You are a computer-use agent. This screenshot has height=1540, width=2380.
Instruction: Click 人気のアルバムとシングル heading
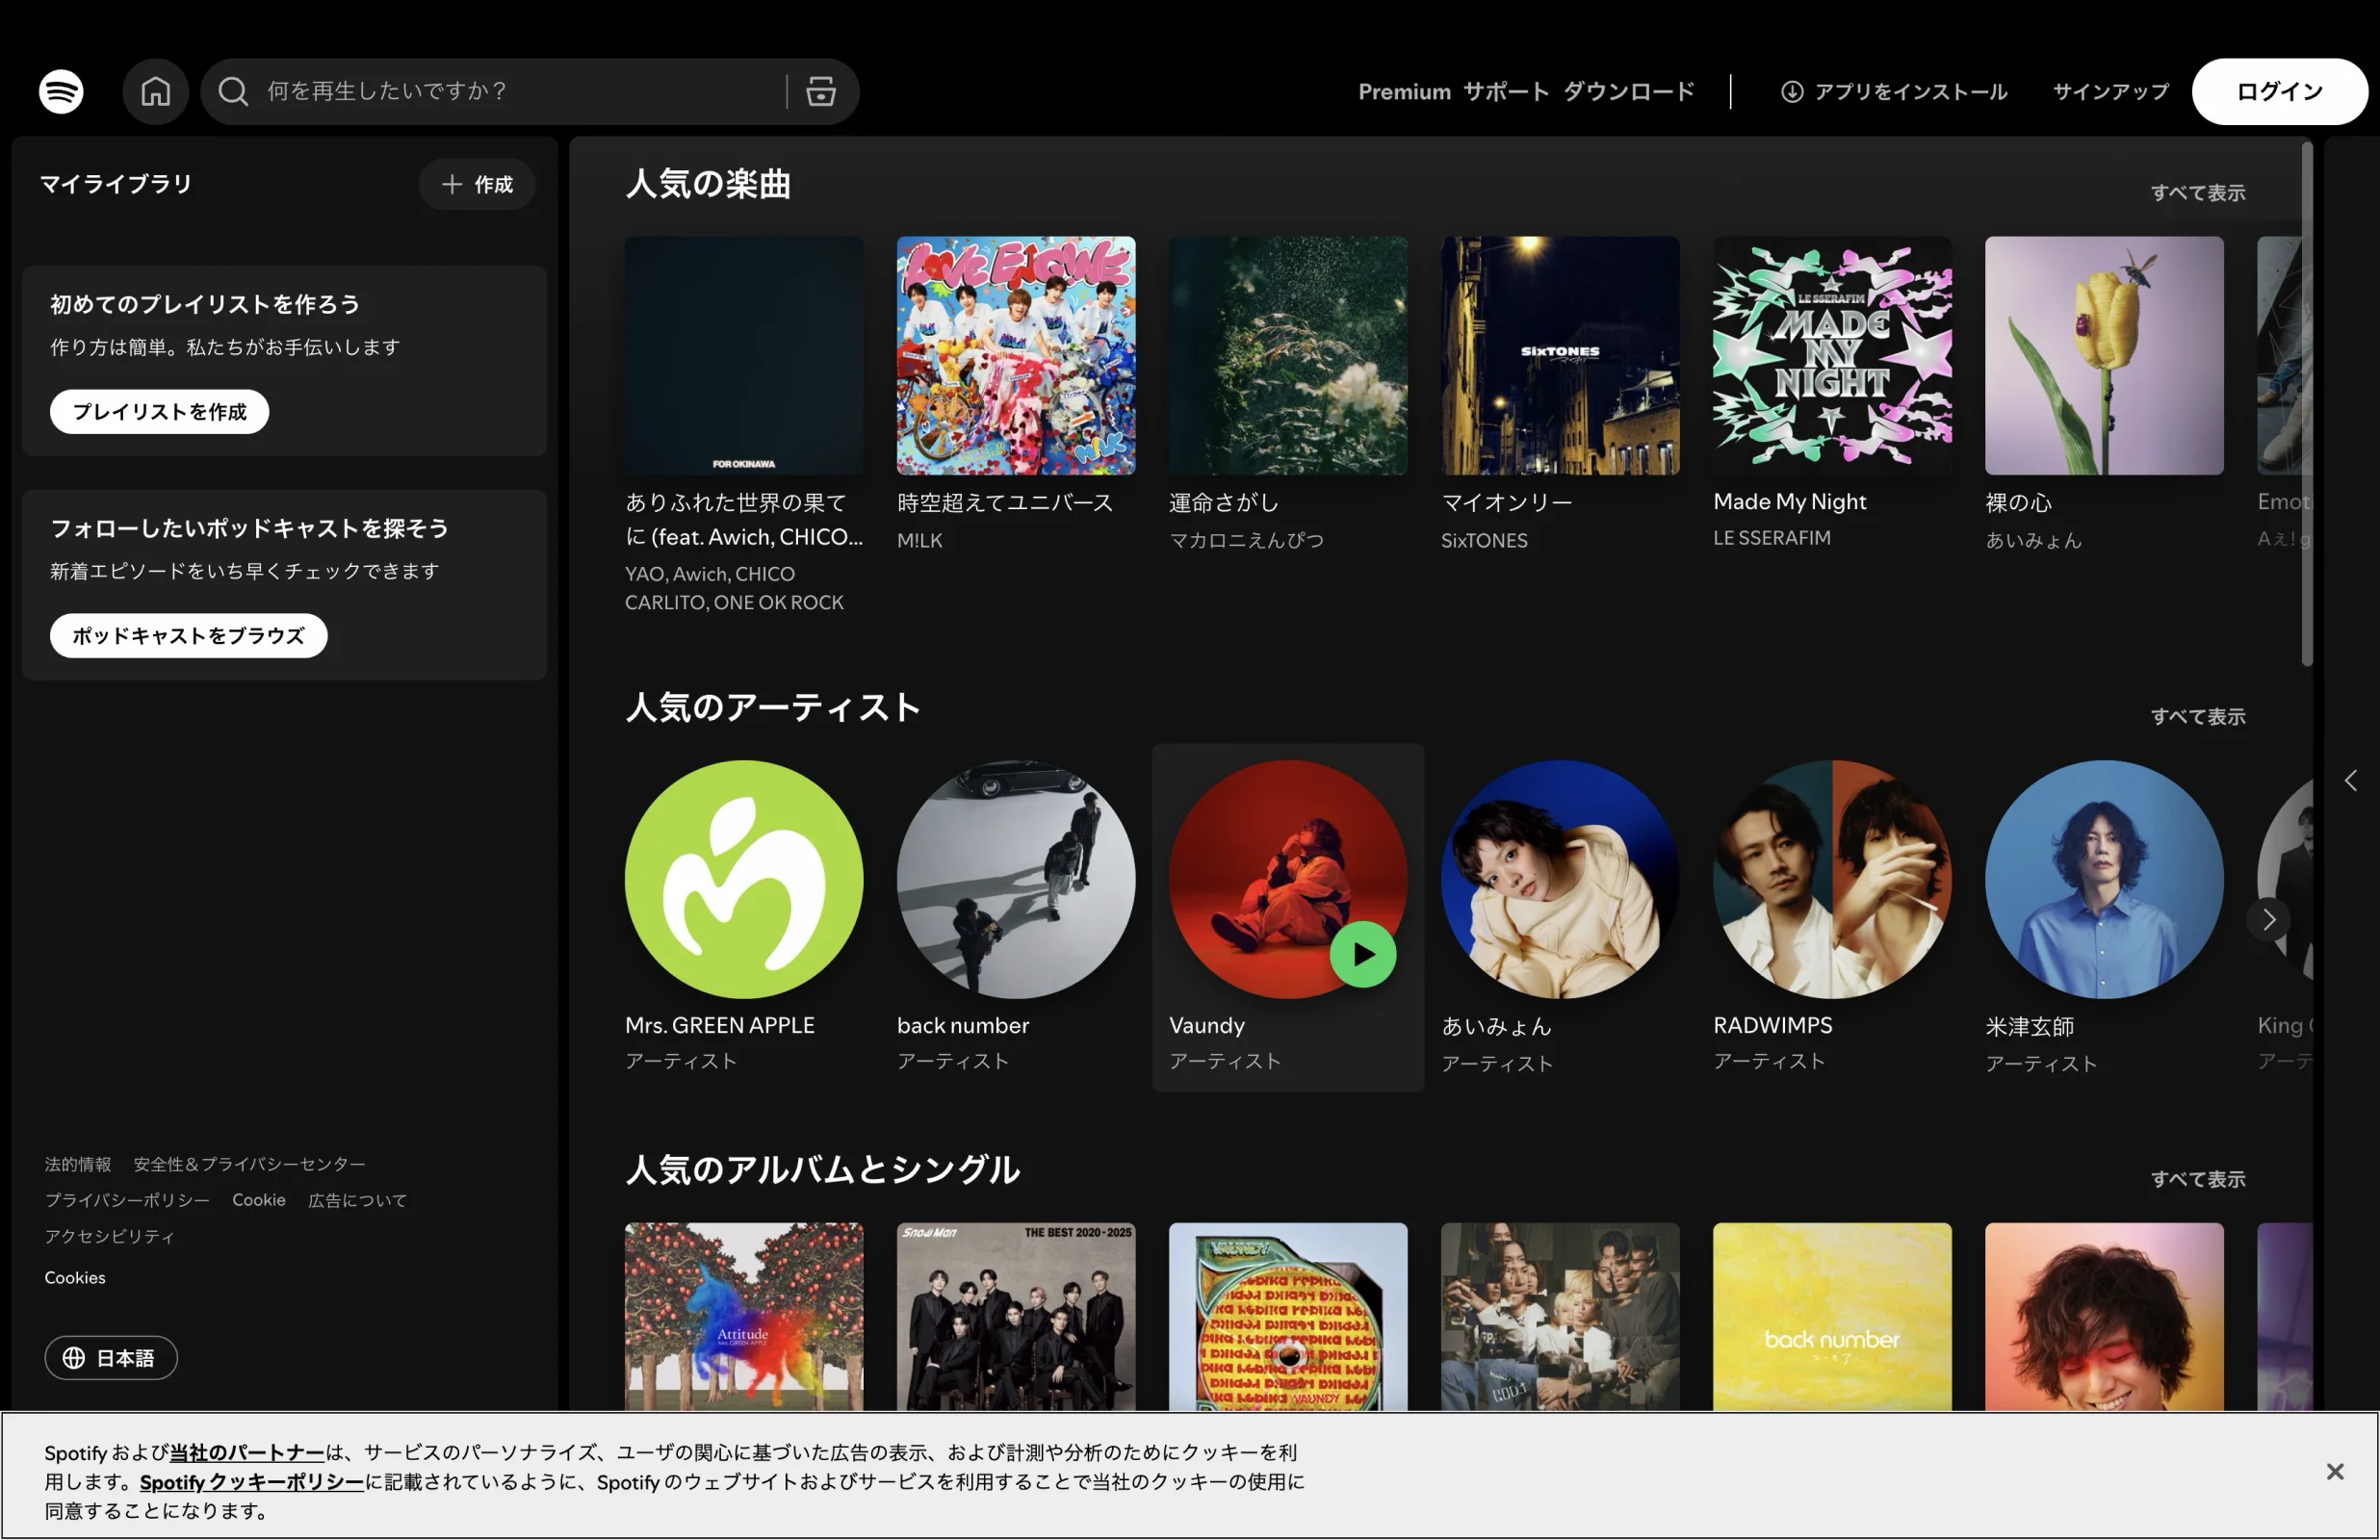pyautogui.click(x=822, y=1169)
